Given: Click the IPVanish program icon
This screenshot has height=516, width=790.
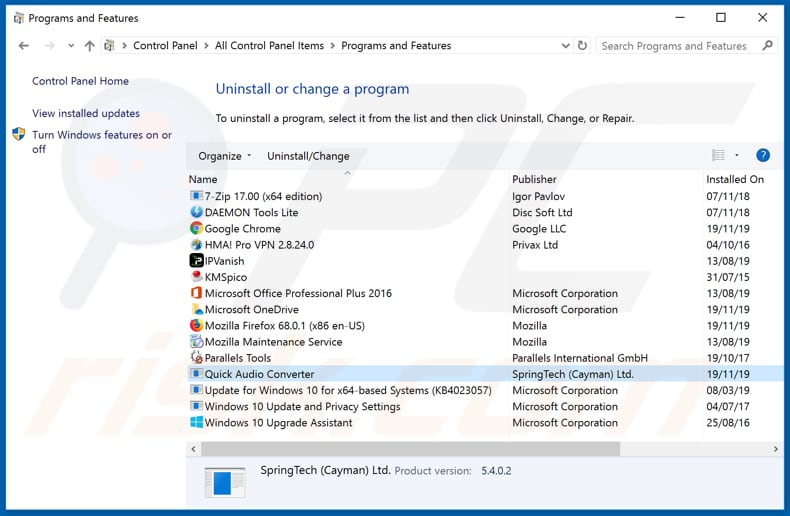Looking at the screenshot, I should point(196,261).
